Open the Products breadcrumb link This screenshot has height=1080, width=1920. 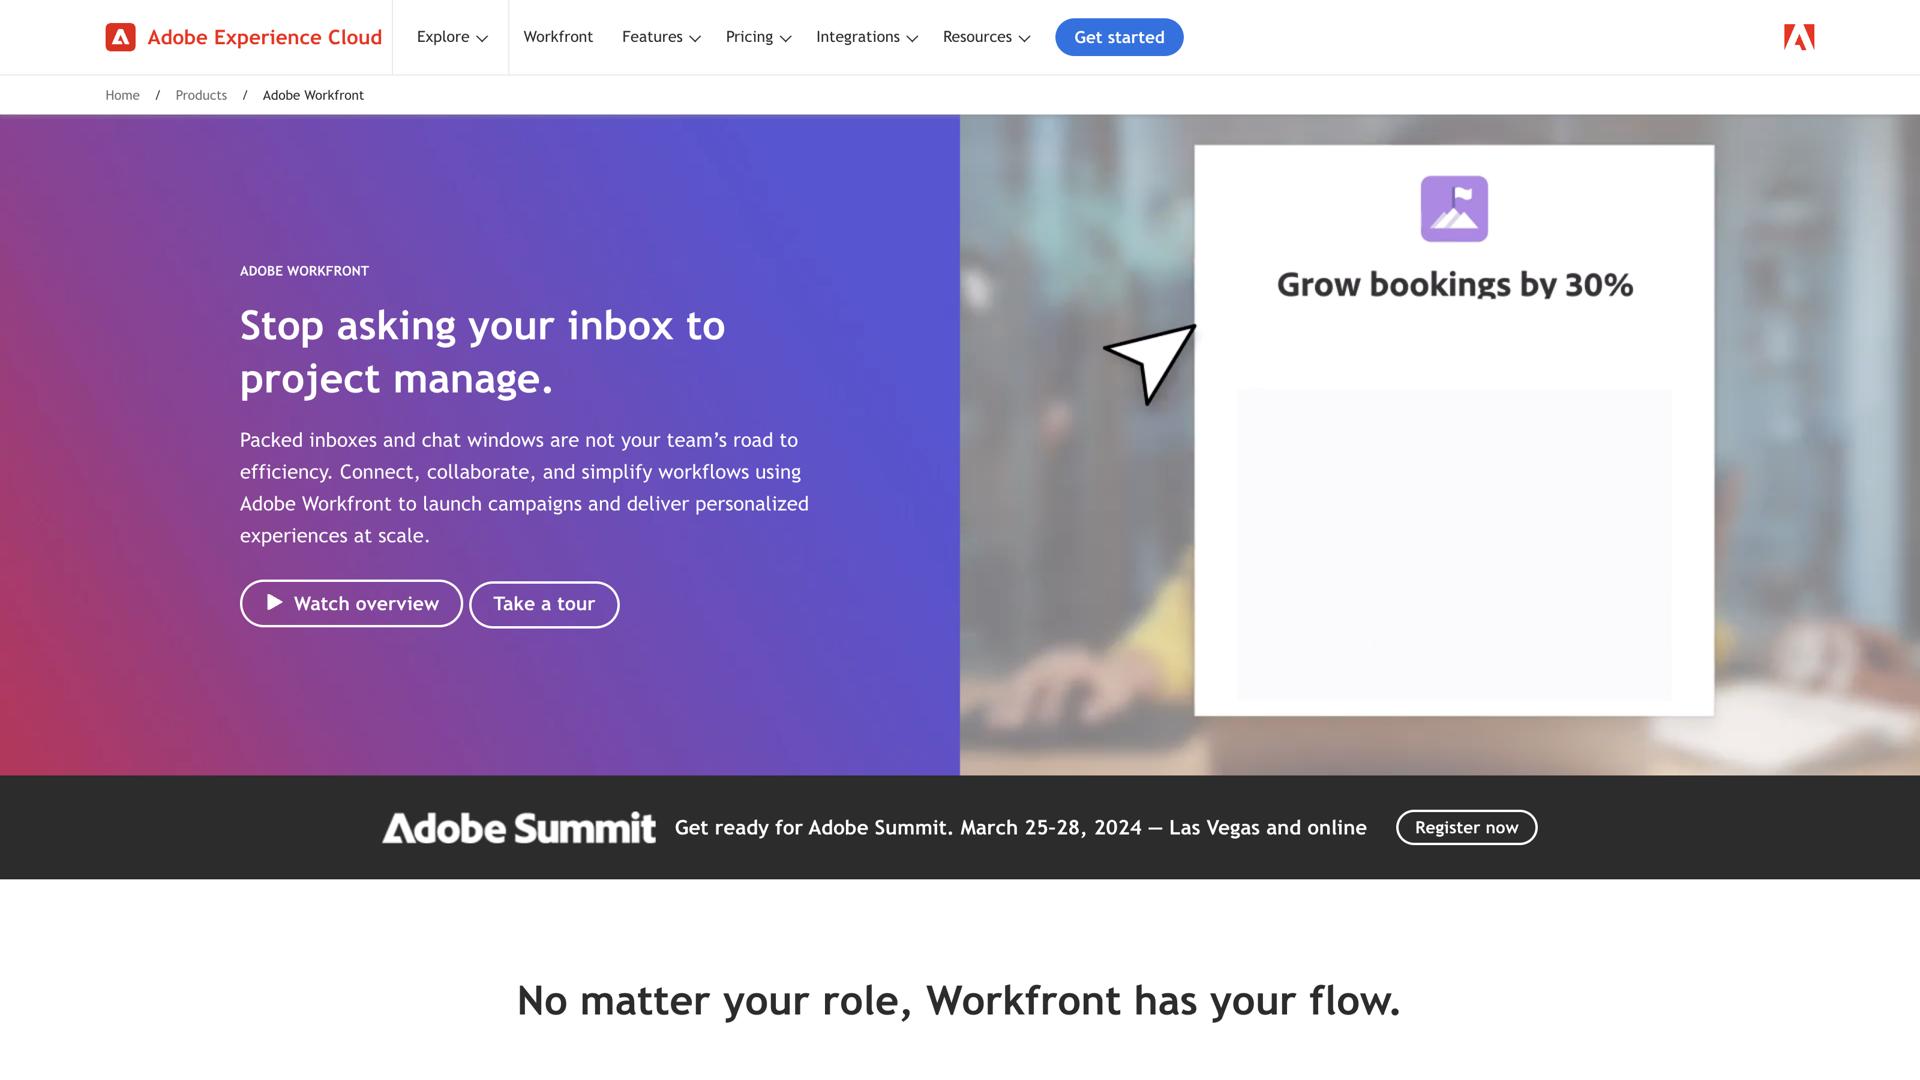pos(201,95)
